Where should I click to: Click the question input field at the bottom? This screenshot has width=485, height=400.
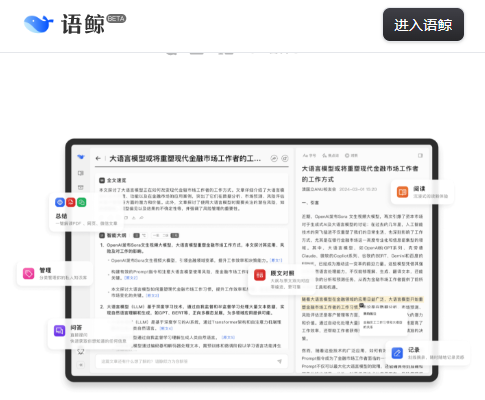[192, 361]
